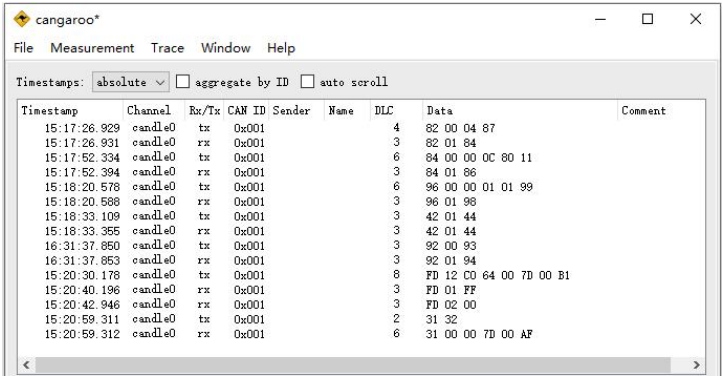The height and width of the screenshot is (379, 723).
Task: Open the Window menu
Action: point(225,48)
